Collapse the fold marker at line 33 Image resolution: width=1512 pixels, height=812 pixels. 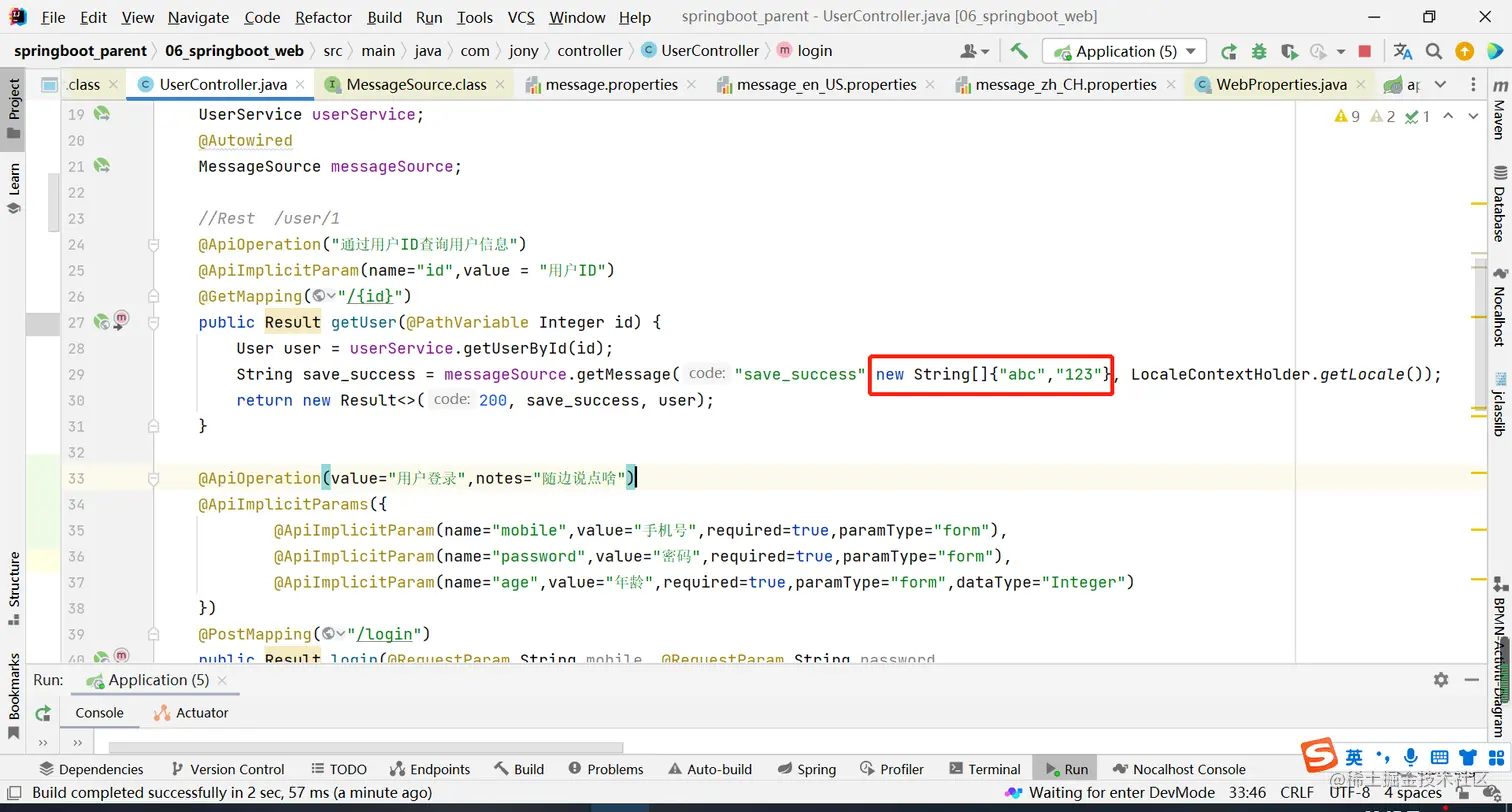pyautogui.click(x=153, y=478)
